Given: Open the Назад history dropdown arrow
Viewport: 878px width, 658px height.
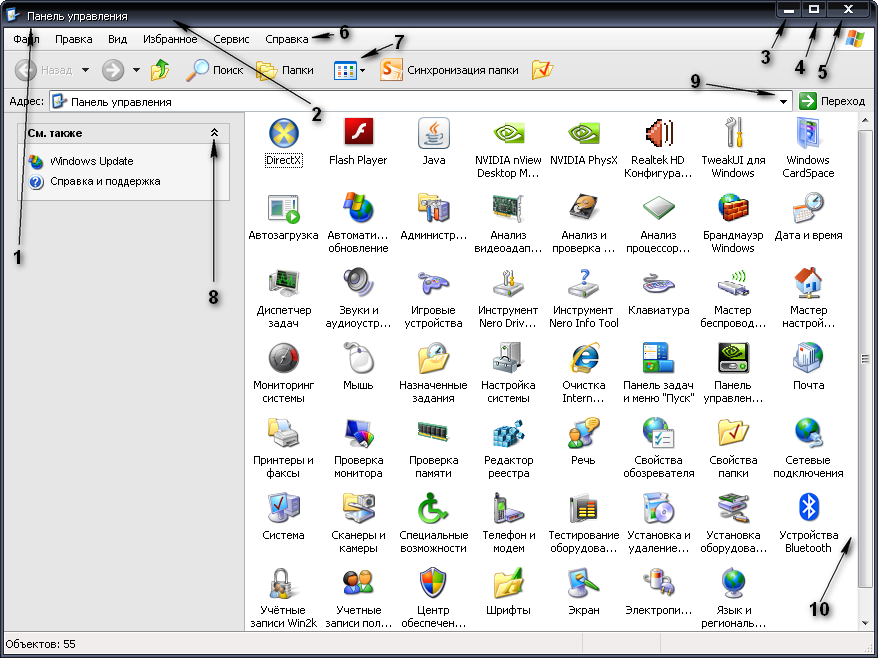Looking at the screenshot, I should coord(85,70).
